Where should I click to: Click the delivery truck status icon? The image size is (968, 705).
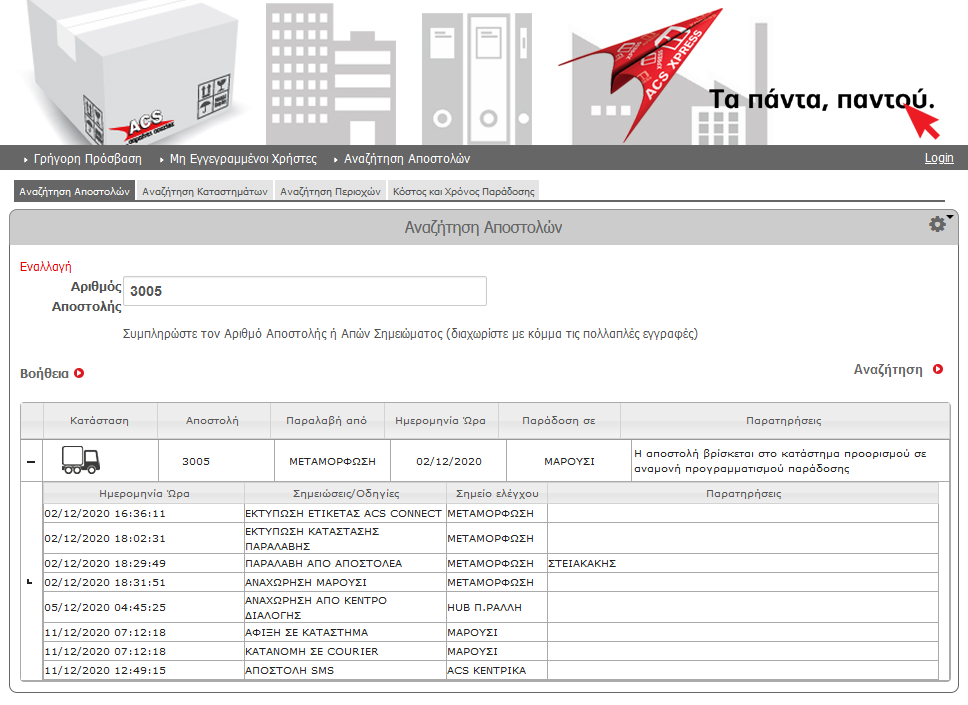[x=80, y=461]
